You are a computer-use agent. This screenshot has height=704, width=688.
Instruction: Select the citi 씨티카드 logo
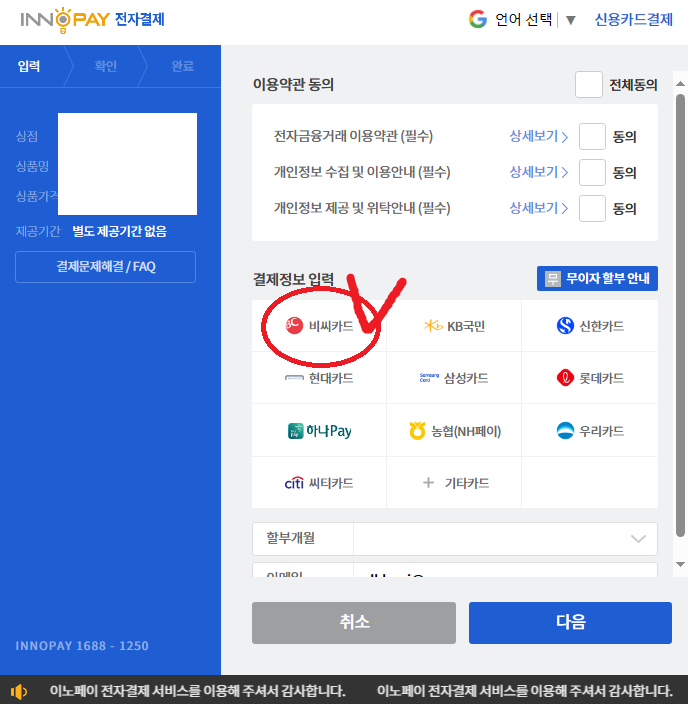[x=294, y=483]
